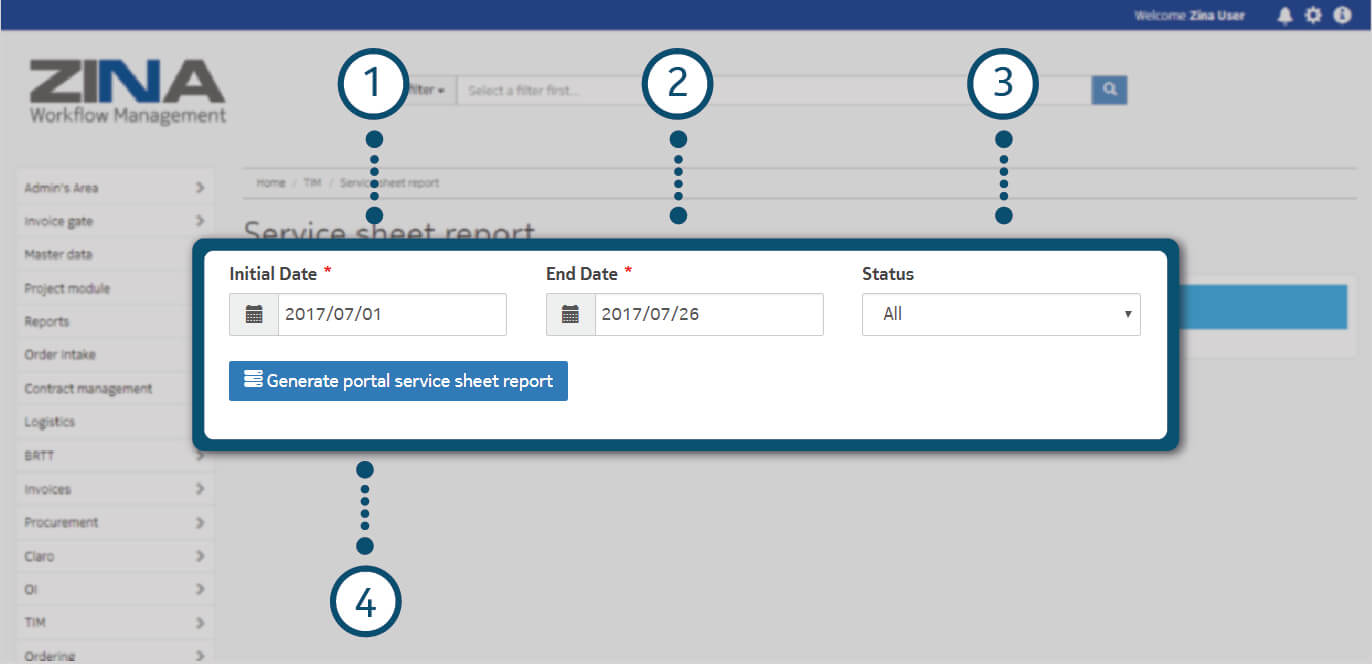1372x664 pixels.
Task: Go to Home breadcrumb link
Action: coord(270,183)
